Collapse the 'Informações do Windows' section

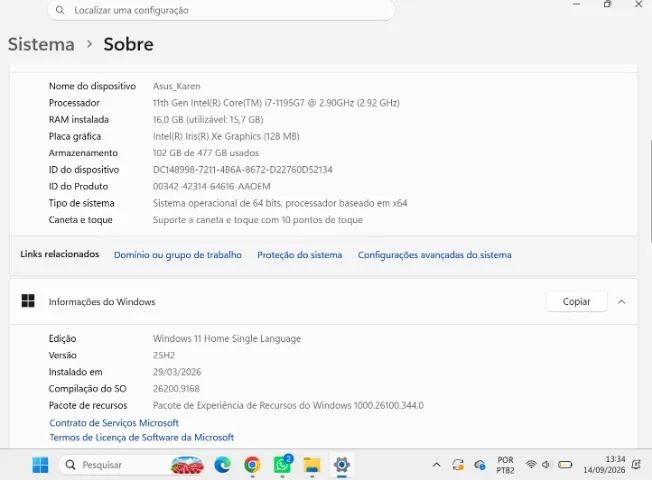click(621, 302)
